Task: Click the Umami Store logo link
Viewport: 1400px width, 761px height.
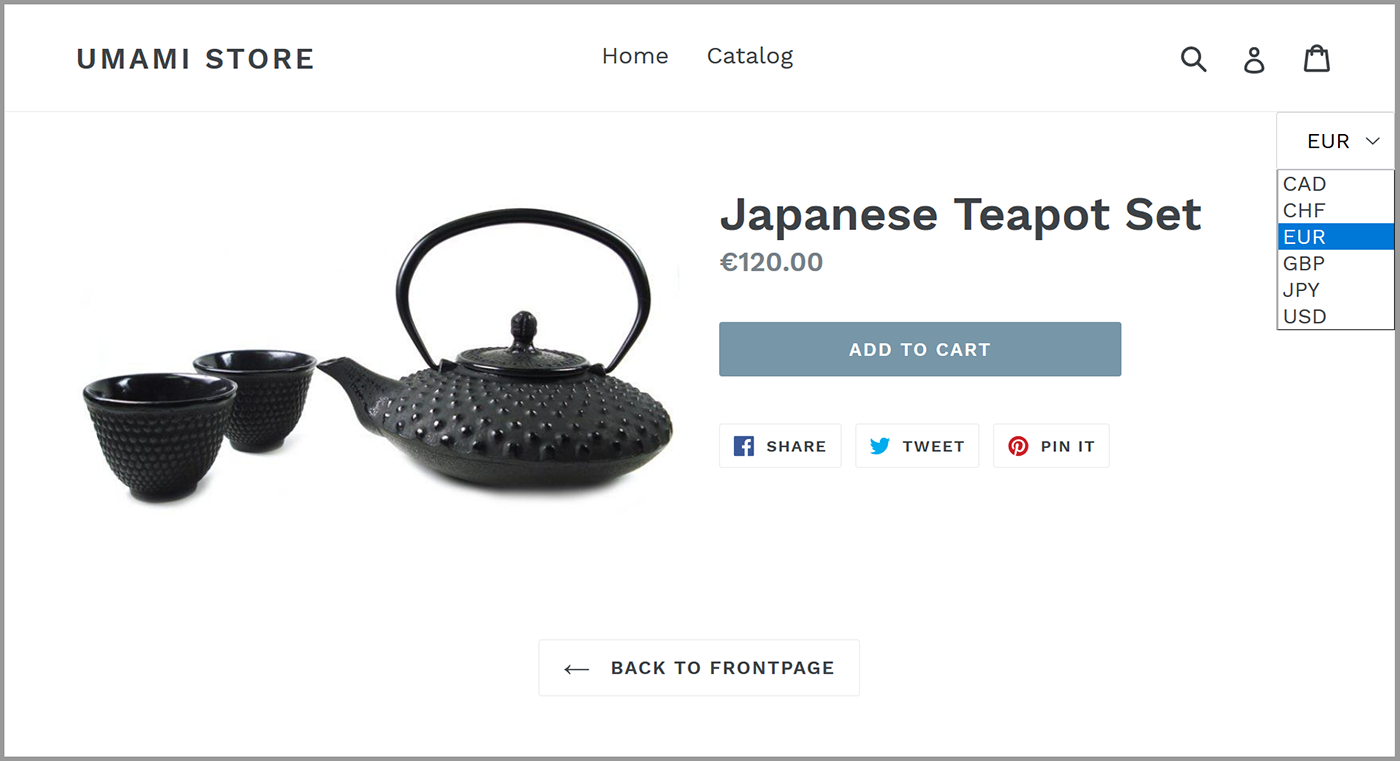Action: (196, 59)
